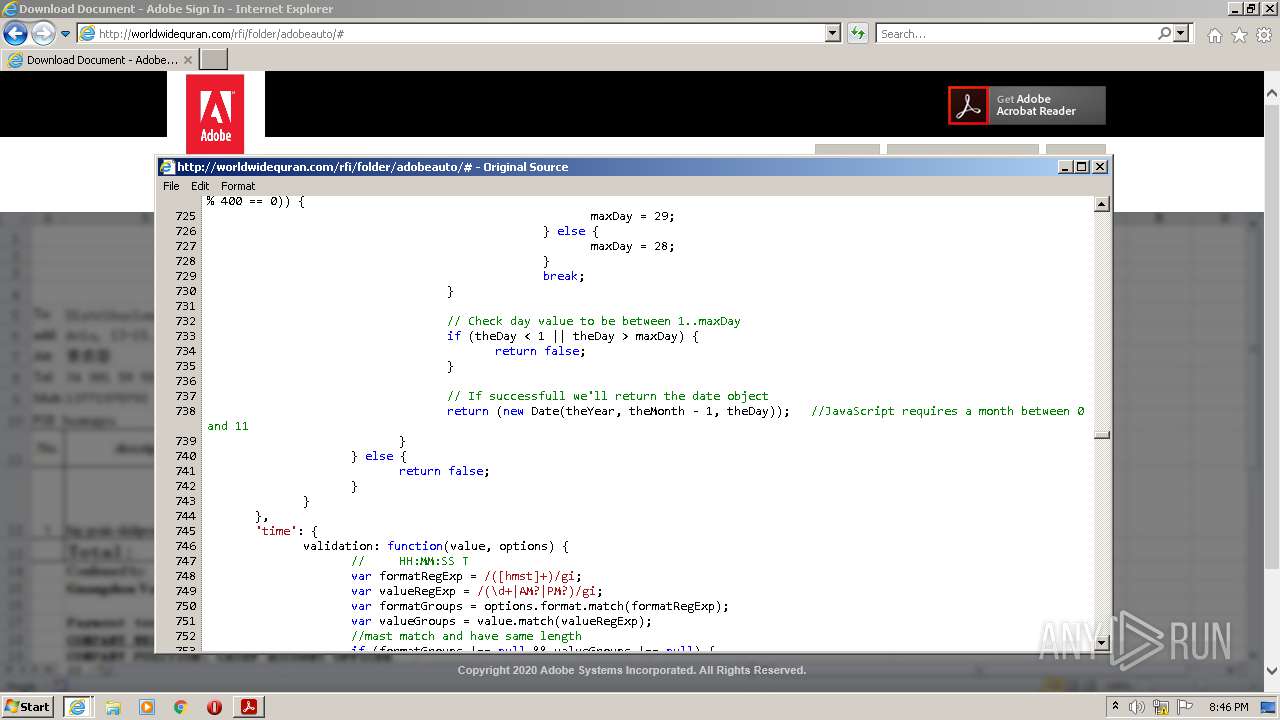
Task: Open the red Opera taskbar icon
Action: (214, 706)
